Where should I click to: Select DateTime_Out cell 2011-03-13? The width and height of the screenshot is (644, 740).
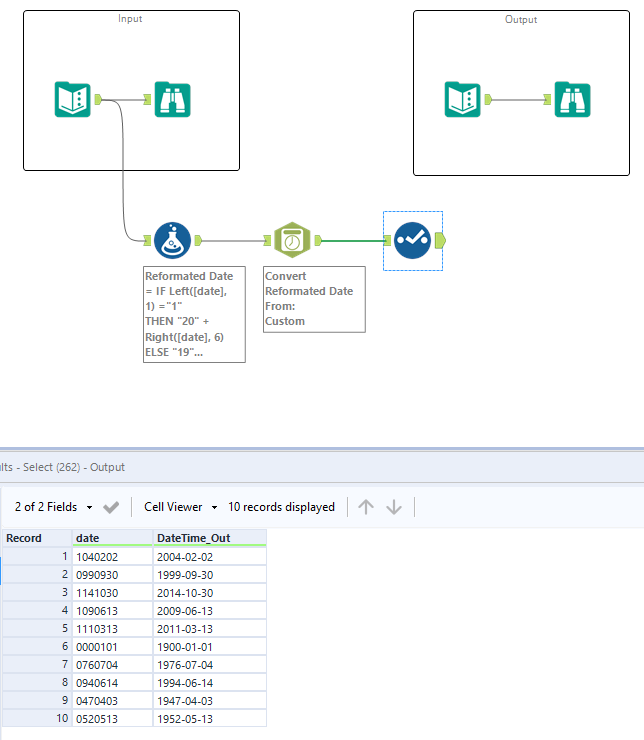pos(209,629)
